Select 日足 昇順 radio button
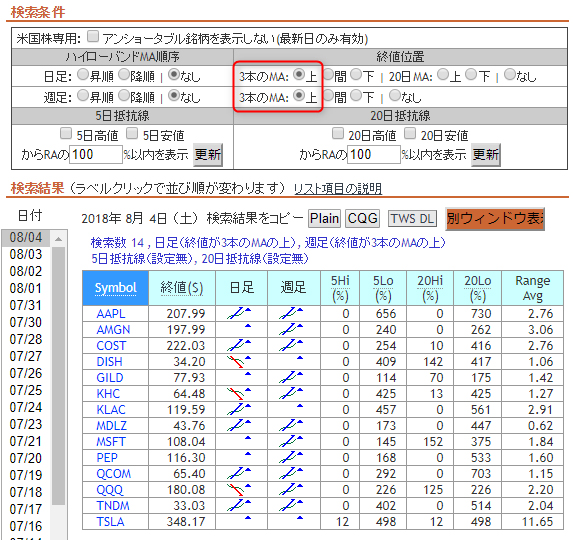This screenshot has height=540, width=573. coord(83,75)
